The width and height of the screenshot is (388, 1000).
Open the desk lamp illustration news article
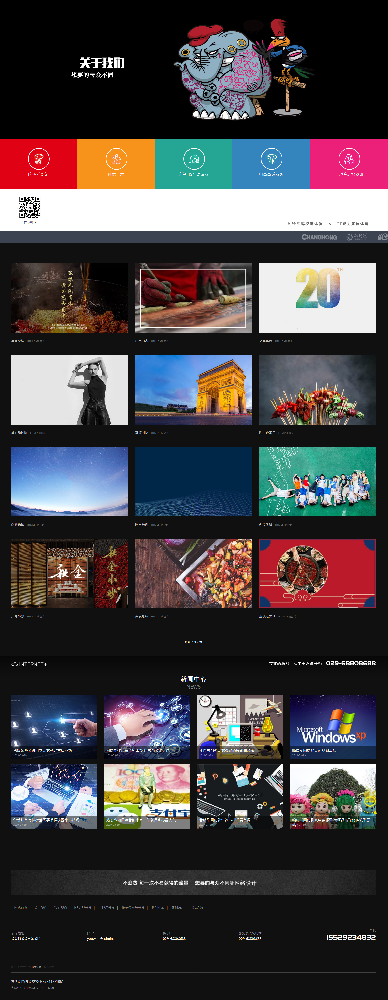click(240, 727)
